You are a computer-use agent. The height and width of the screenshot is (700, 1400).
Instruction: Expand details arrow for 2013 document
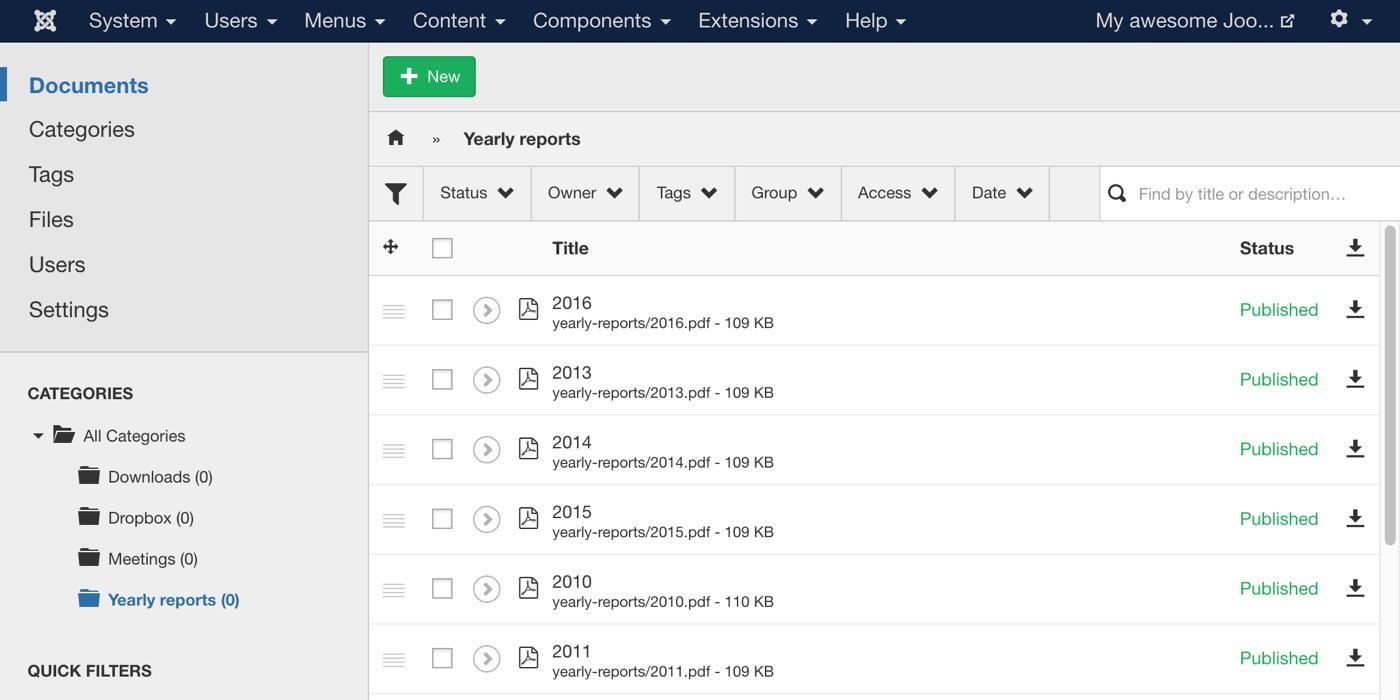pos(486,380)
